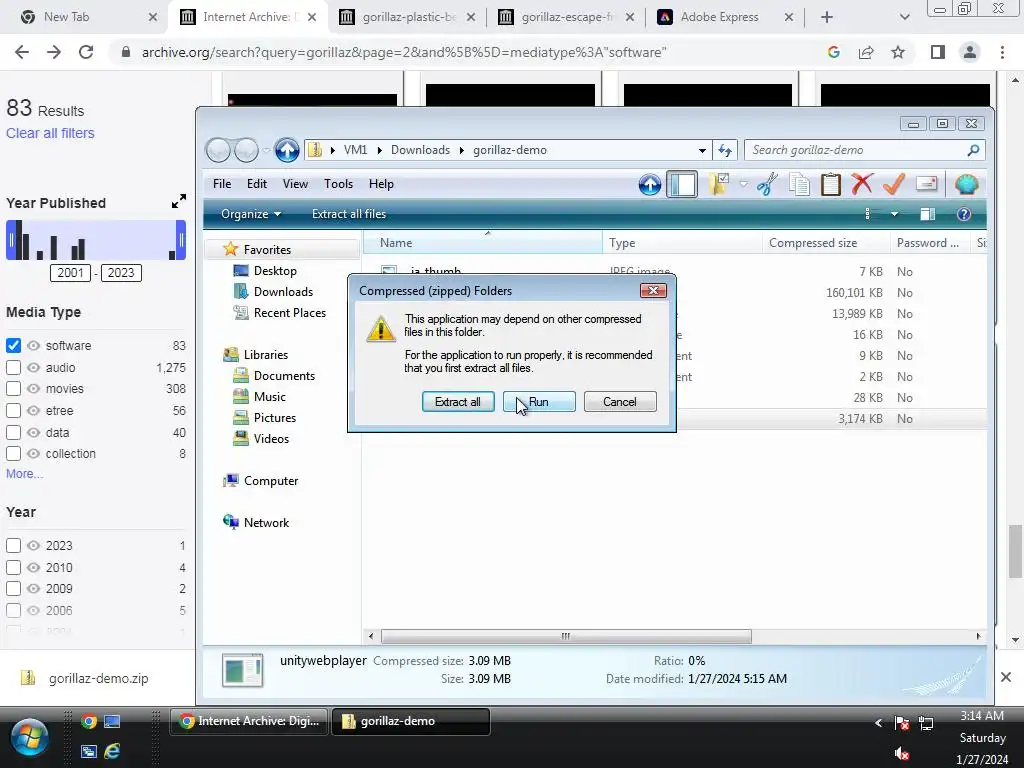The height and width of the screenshot is (768, 1024).
Task: Click the Run button
Action: tap(539, 402)
